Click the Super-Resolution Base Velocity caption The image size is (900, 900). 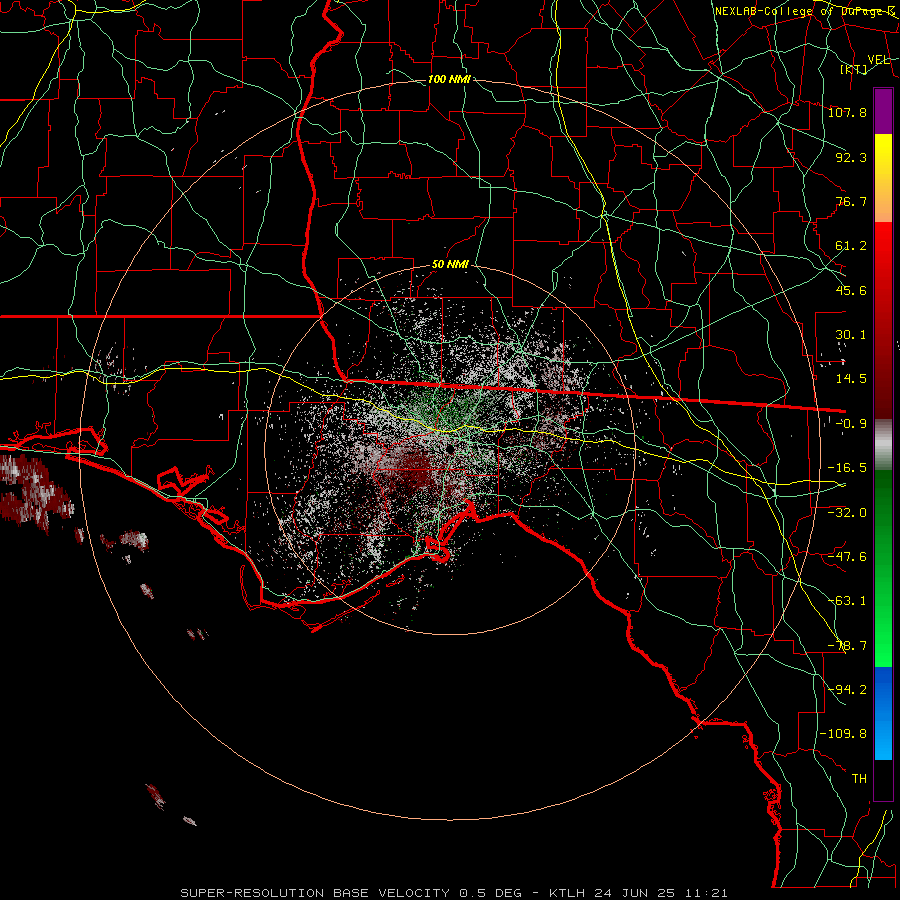(x=453, y=893)
